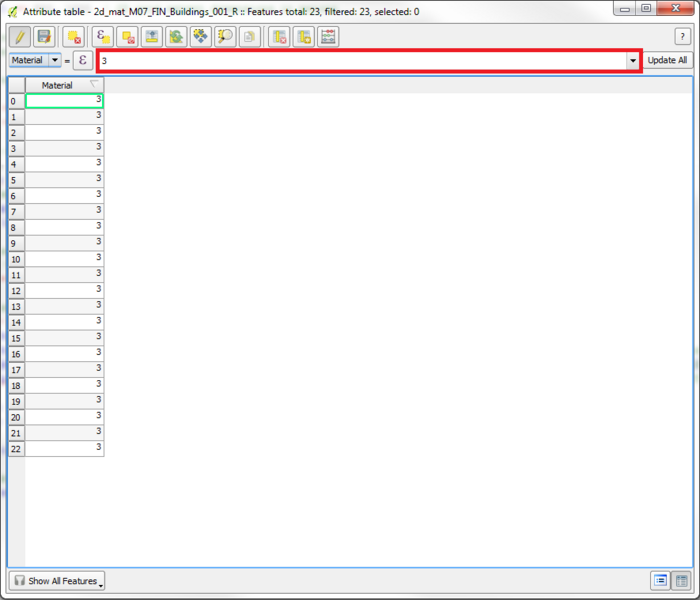Viewport: 700px width, 600px height.
Task: Toggle editing mode with the pencil icon
Action: pyautogui.click(x=19, y=37)
